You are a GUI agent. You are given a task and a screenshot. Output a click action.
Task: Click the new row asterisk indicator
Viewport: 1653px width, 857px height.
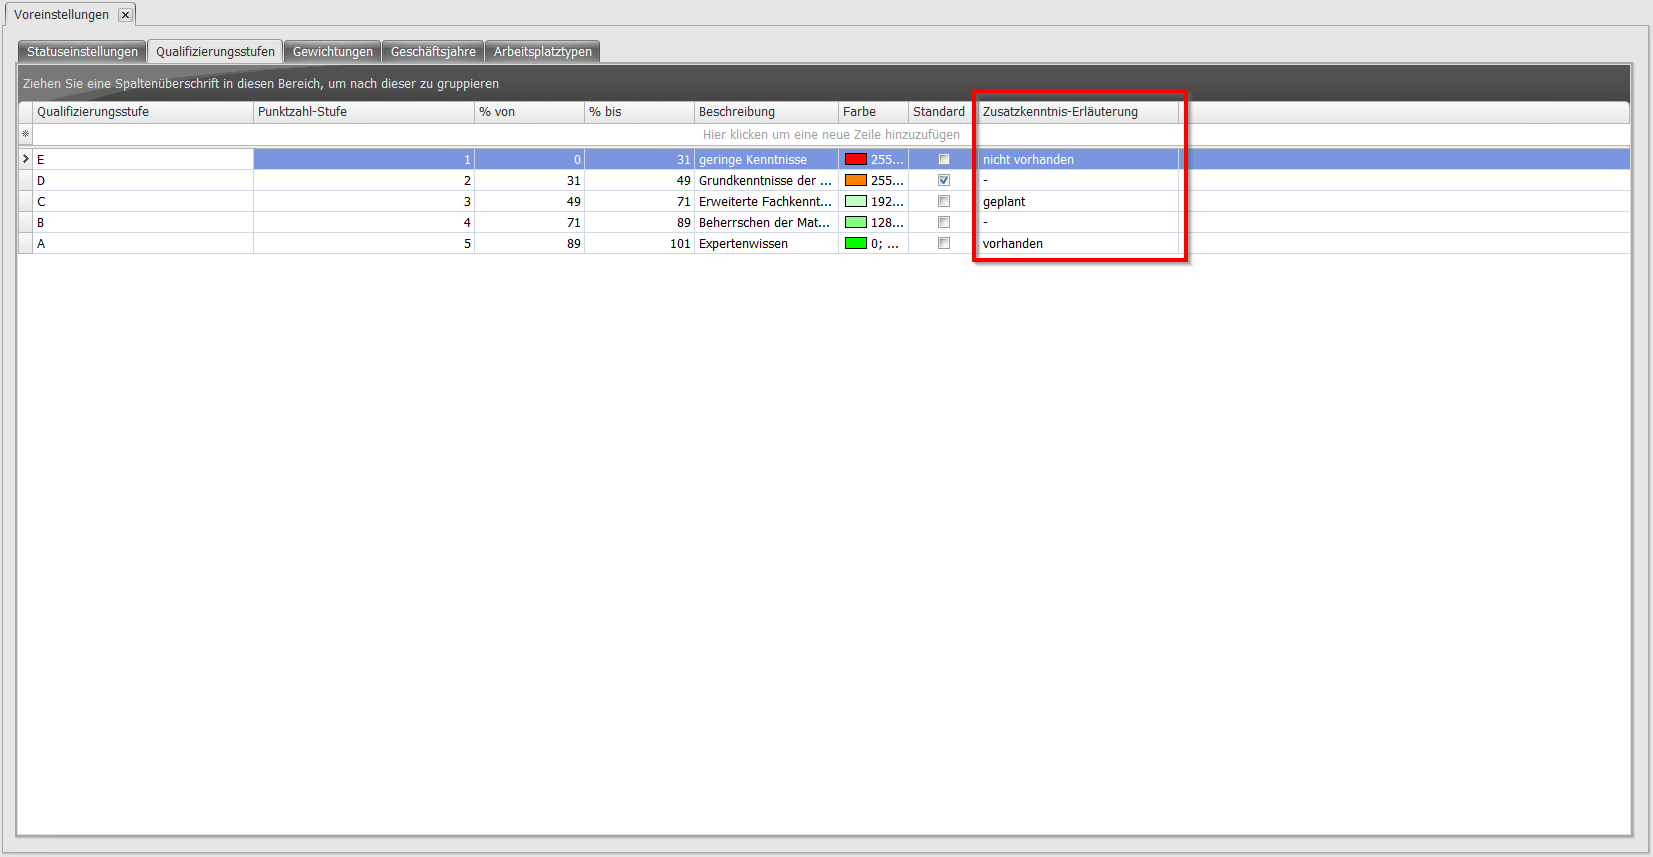(x=25, y=134)
